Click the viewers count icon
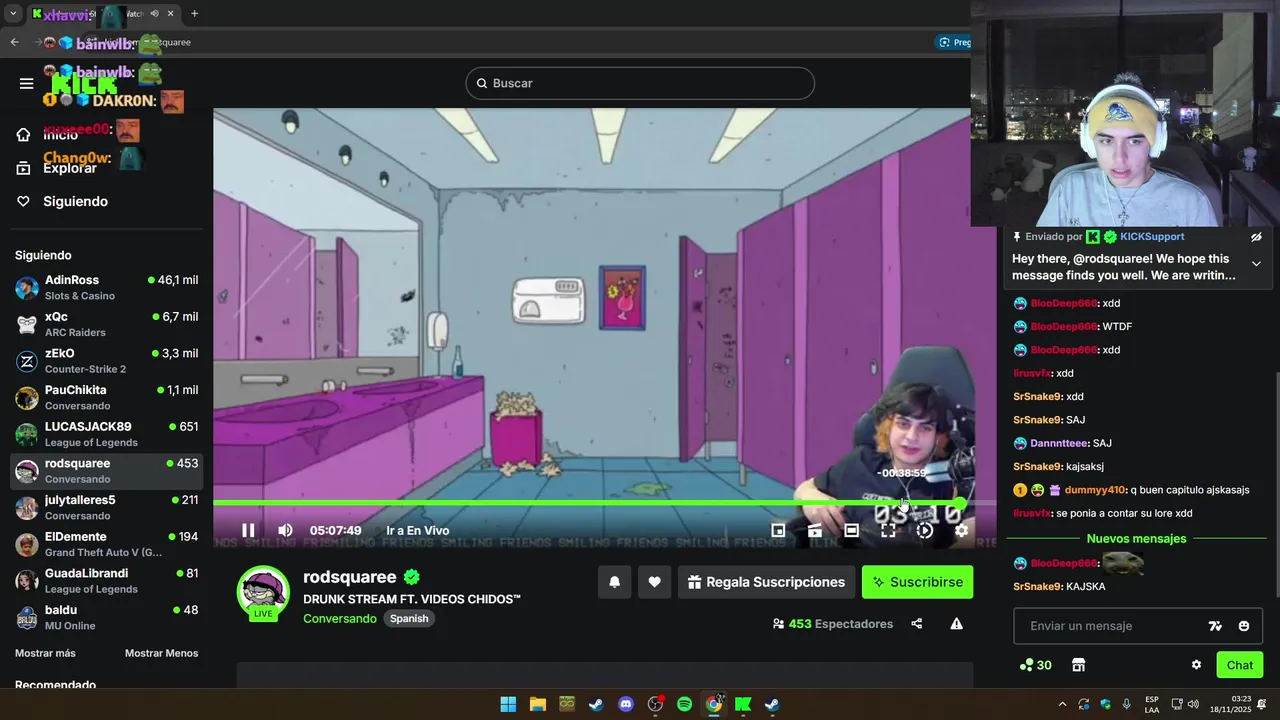 coord(778,624)
